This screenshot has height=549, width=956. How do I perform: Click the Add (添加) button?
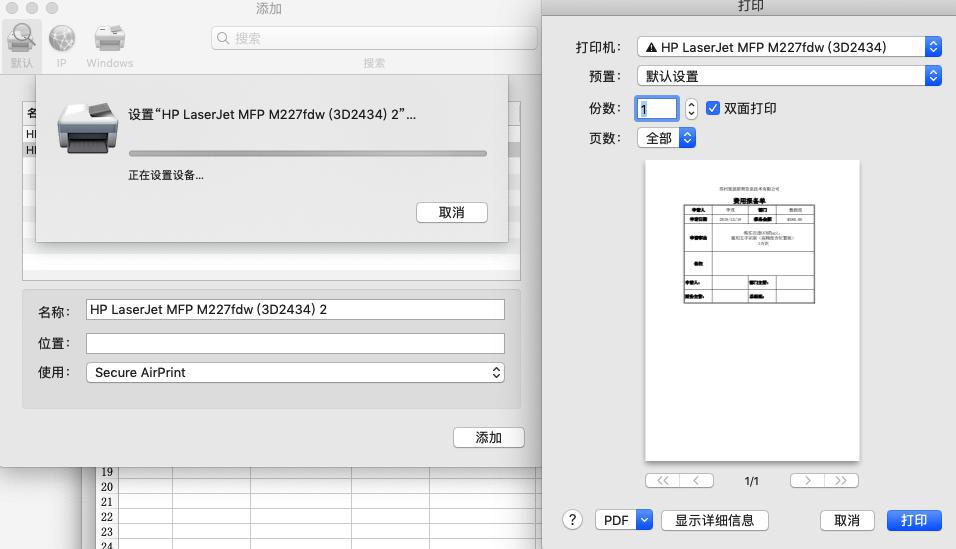(x=488, y=437)
